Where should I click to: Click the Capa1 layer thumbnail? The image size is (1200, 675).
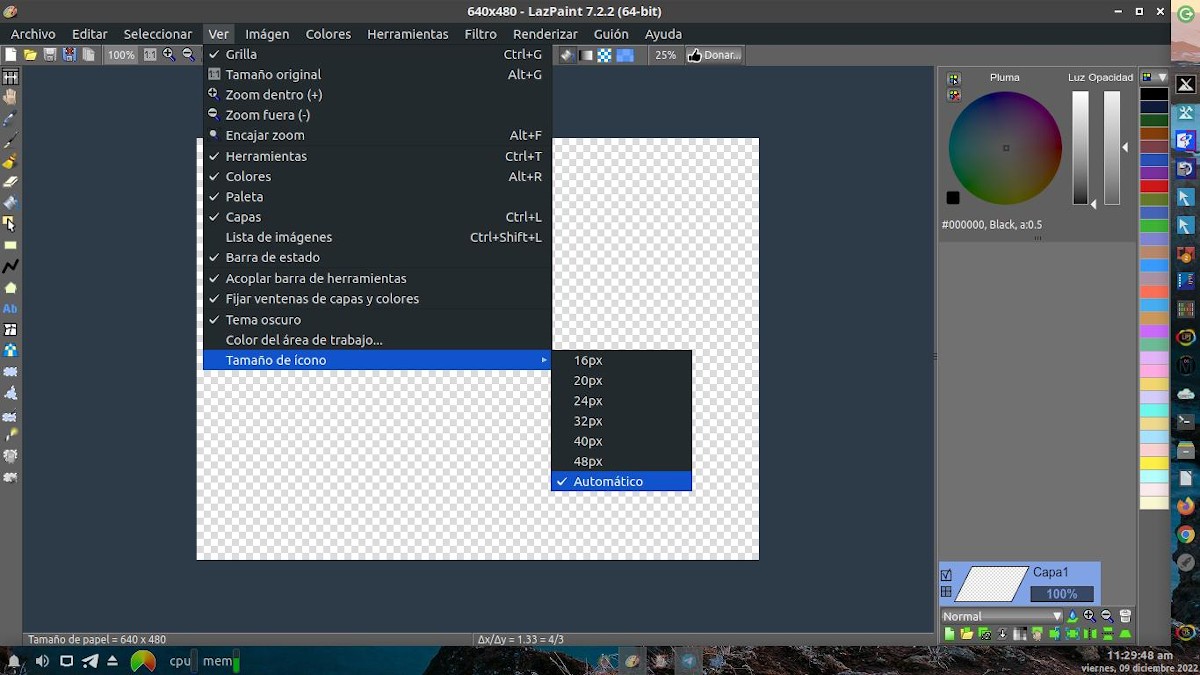(x=992, y=583)
